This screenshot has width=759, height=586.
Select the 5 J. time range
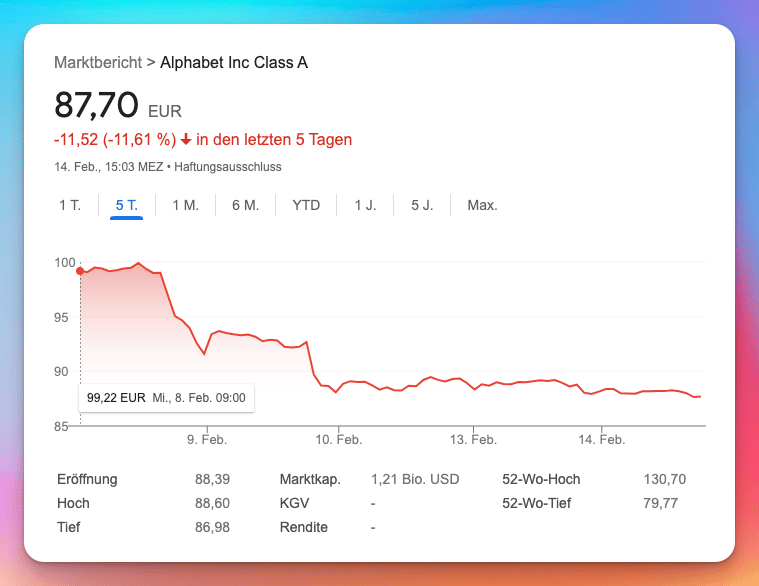(422, 205)
